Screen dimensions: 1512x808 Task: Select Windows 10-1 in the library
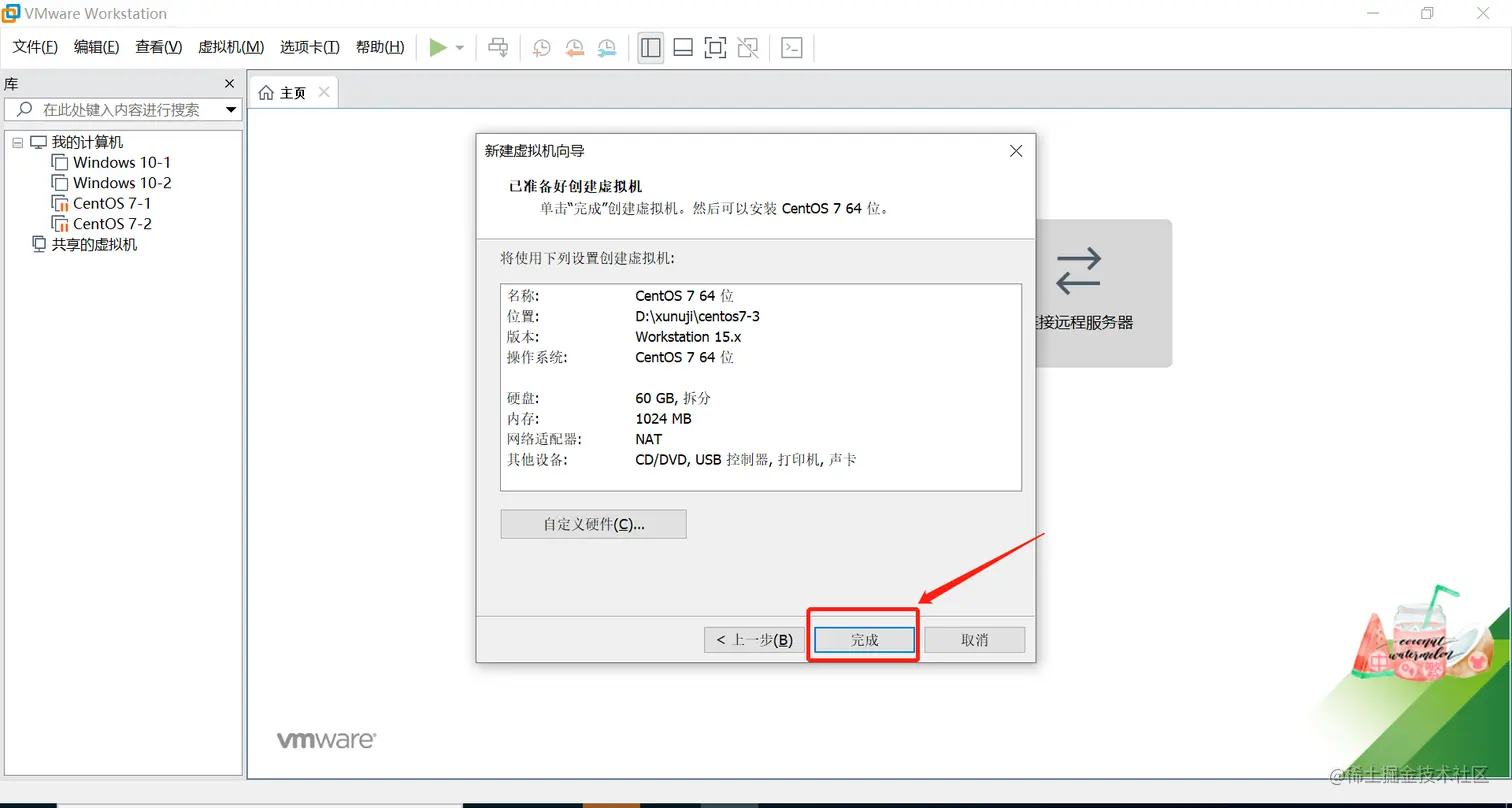tap(122, 162)
